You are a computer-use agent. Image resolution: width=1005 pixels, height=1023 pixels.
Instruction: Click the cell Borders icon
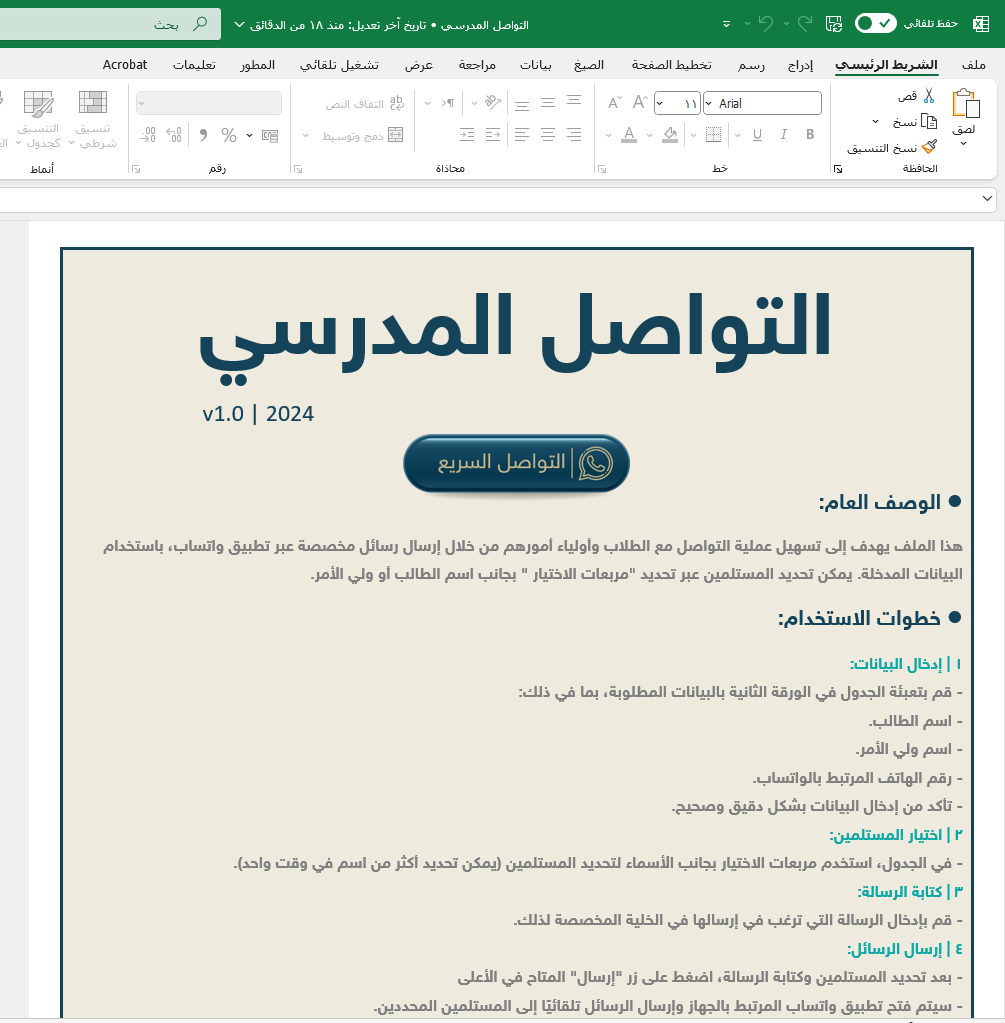click(x=713, y=134)
